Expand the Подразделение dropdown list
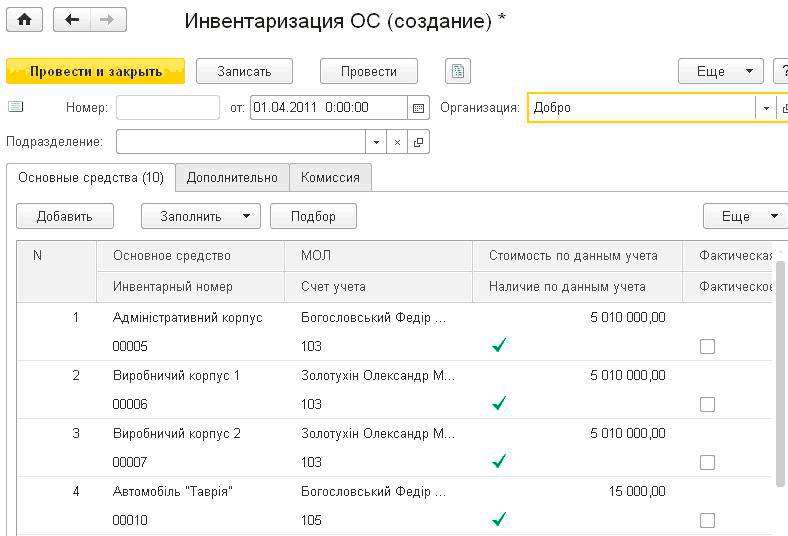Viewport: 788px width, 536px height. tap(376, 142)
